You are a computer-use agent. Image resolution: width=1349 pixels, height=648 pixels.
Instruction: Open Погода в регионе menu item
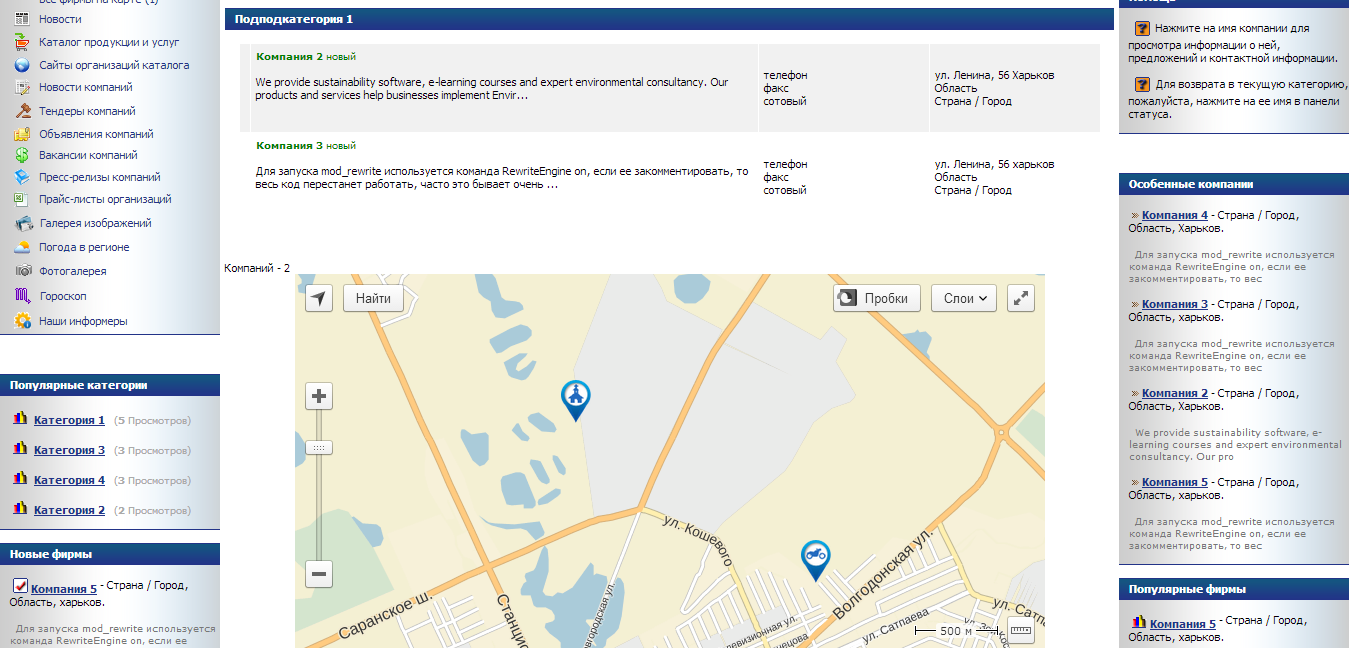(84, 247)
